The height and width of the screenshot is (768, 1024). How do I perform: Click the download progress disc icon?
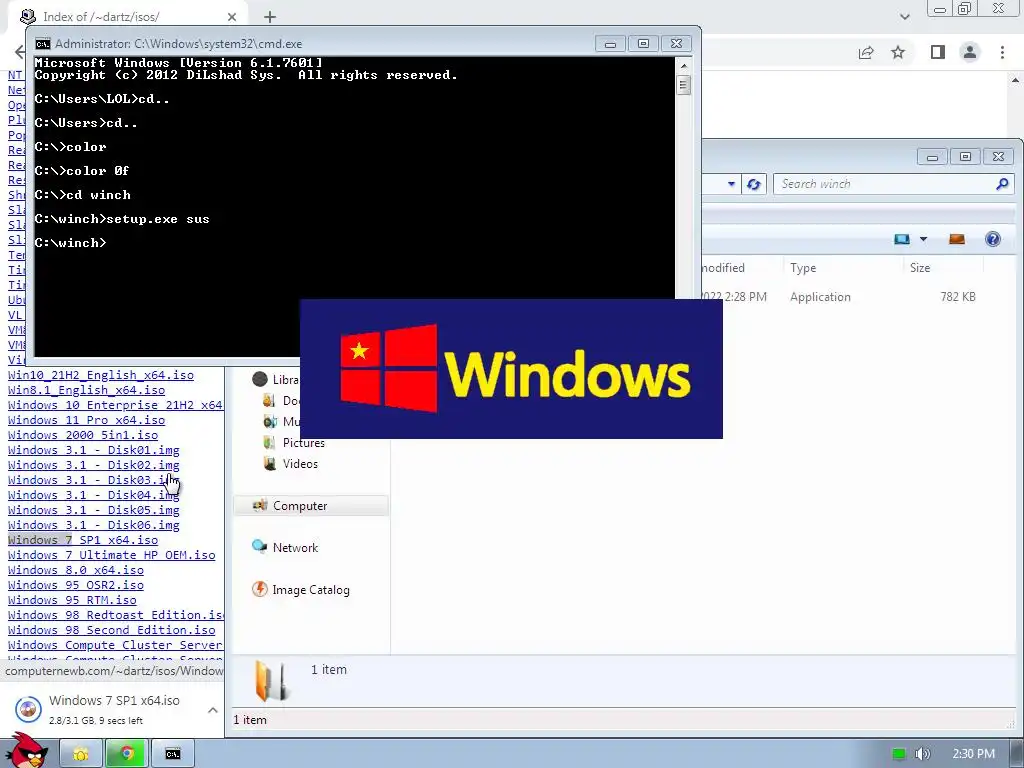coord(28,709)
